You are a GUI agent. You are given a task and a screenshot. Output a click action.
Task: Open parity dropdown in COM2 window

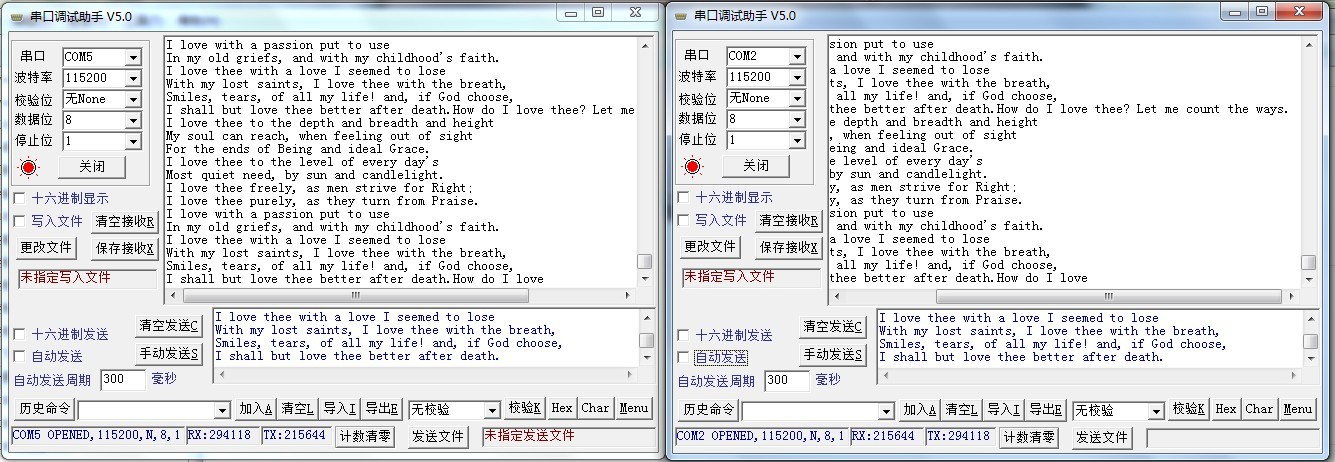(797, 98)
